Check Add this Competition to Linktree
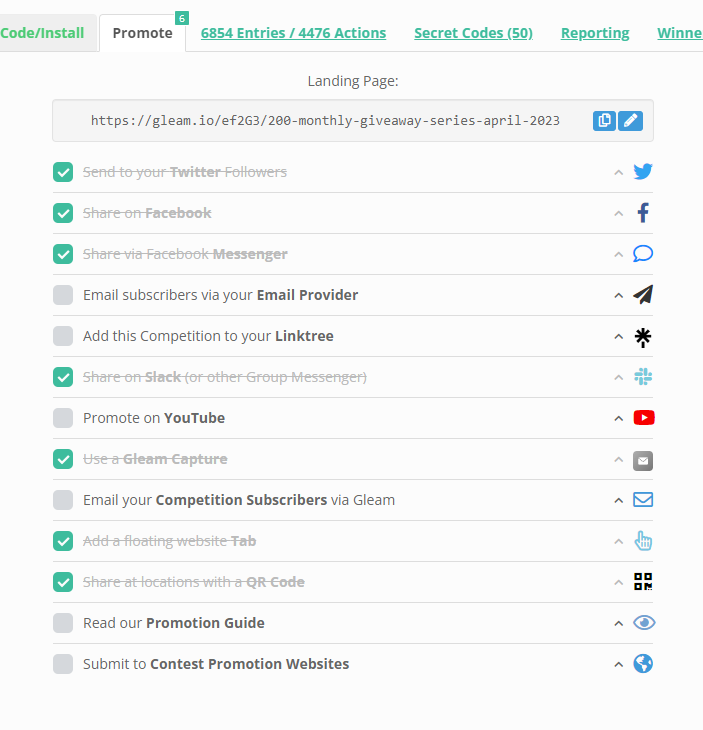This screenshot has width=703, height=730. coord(63,336)
